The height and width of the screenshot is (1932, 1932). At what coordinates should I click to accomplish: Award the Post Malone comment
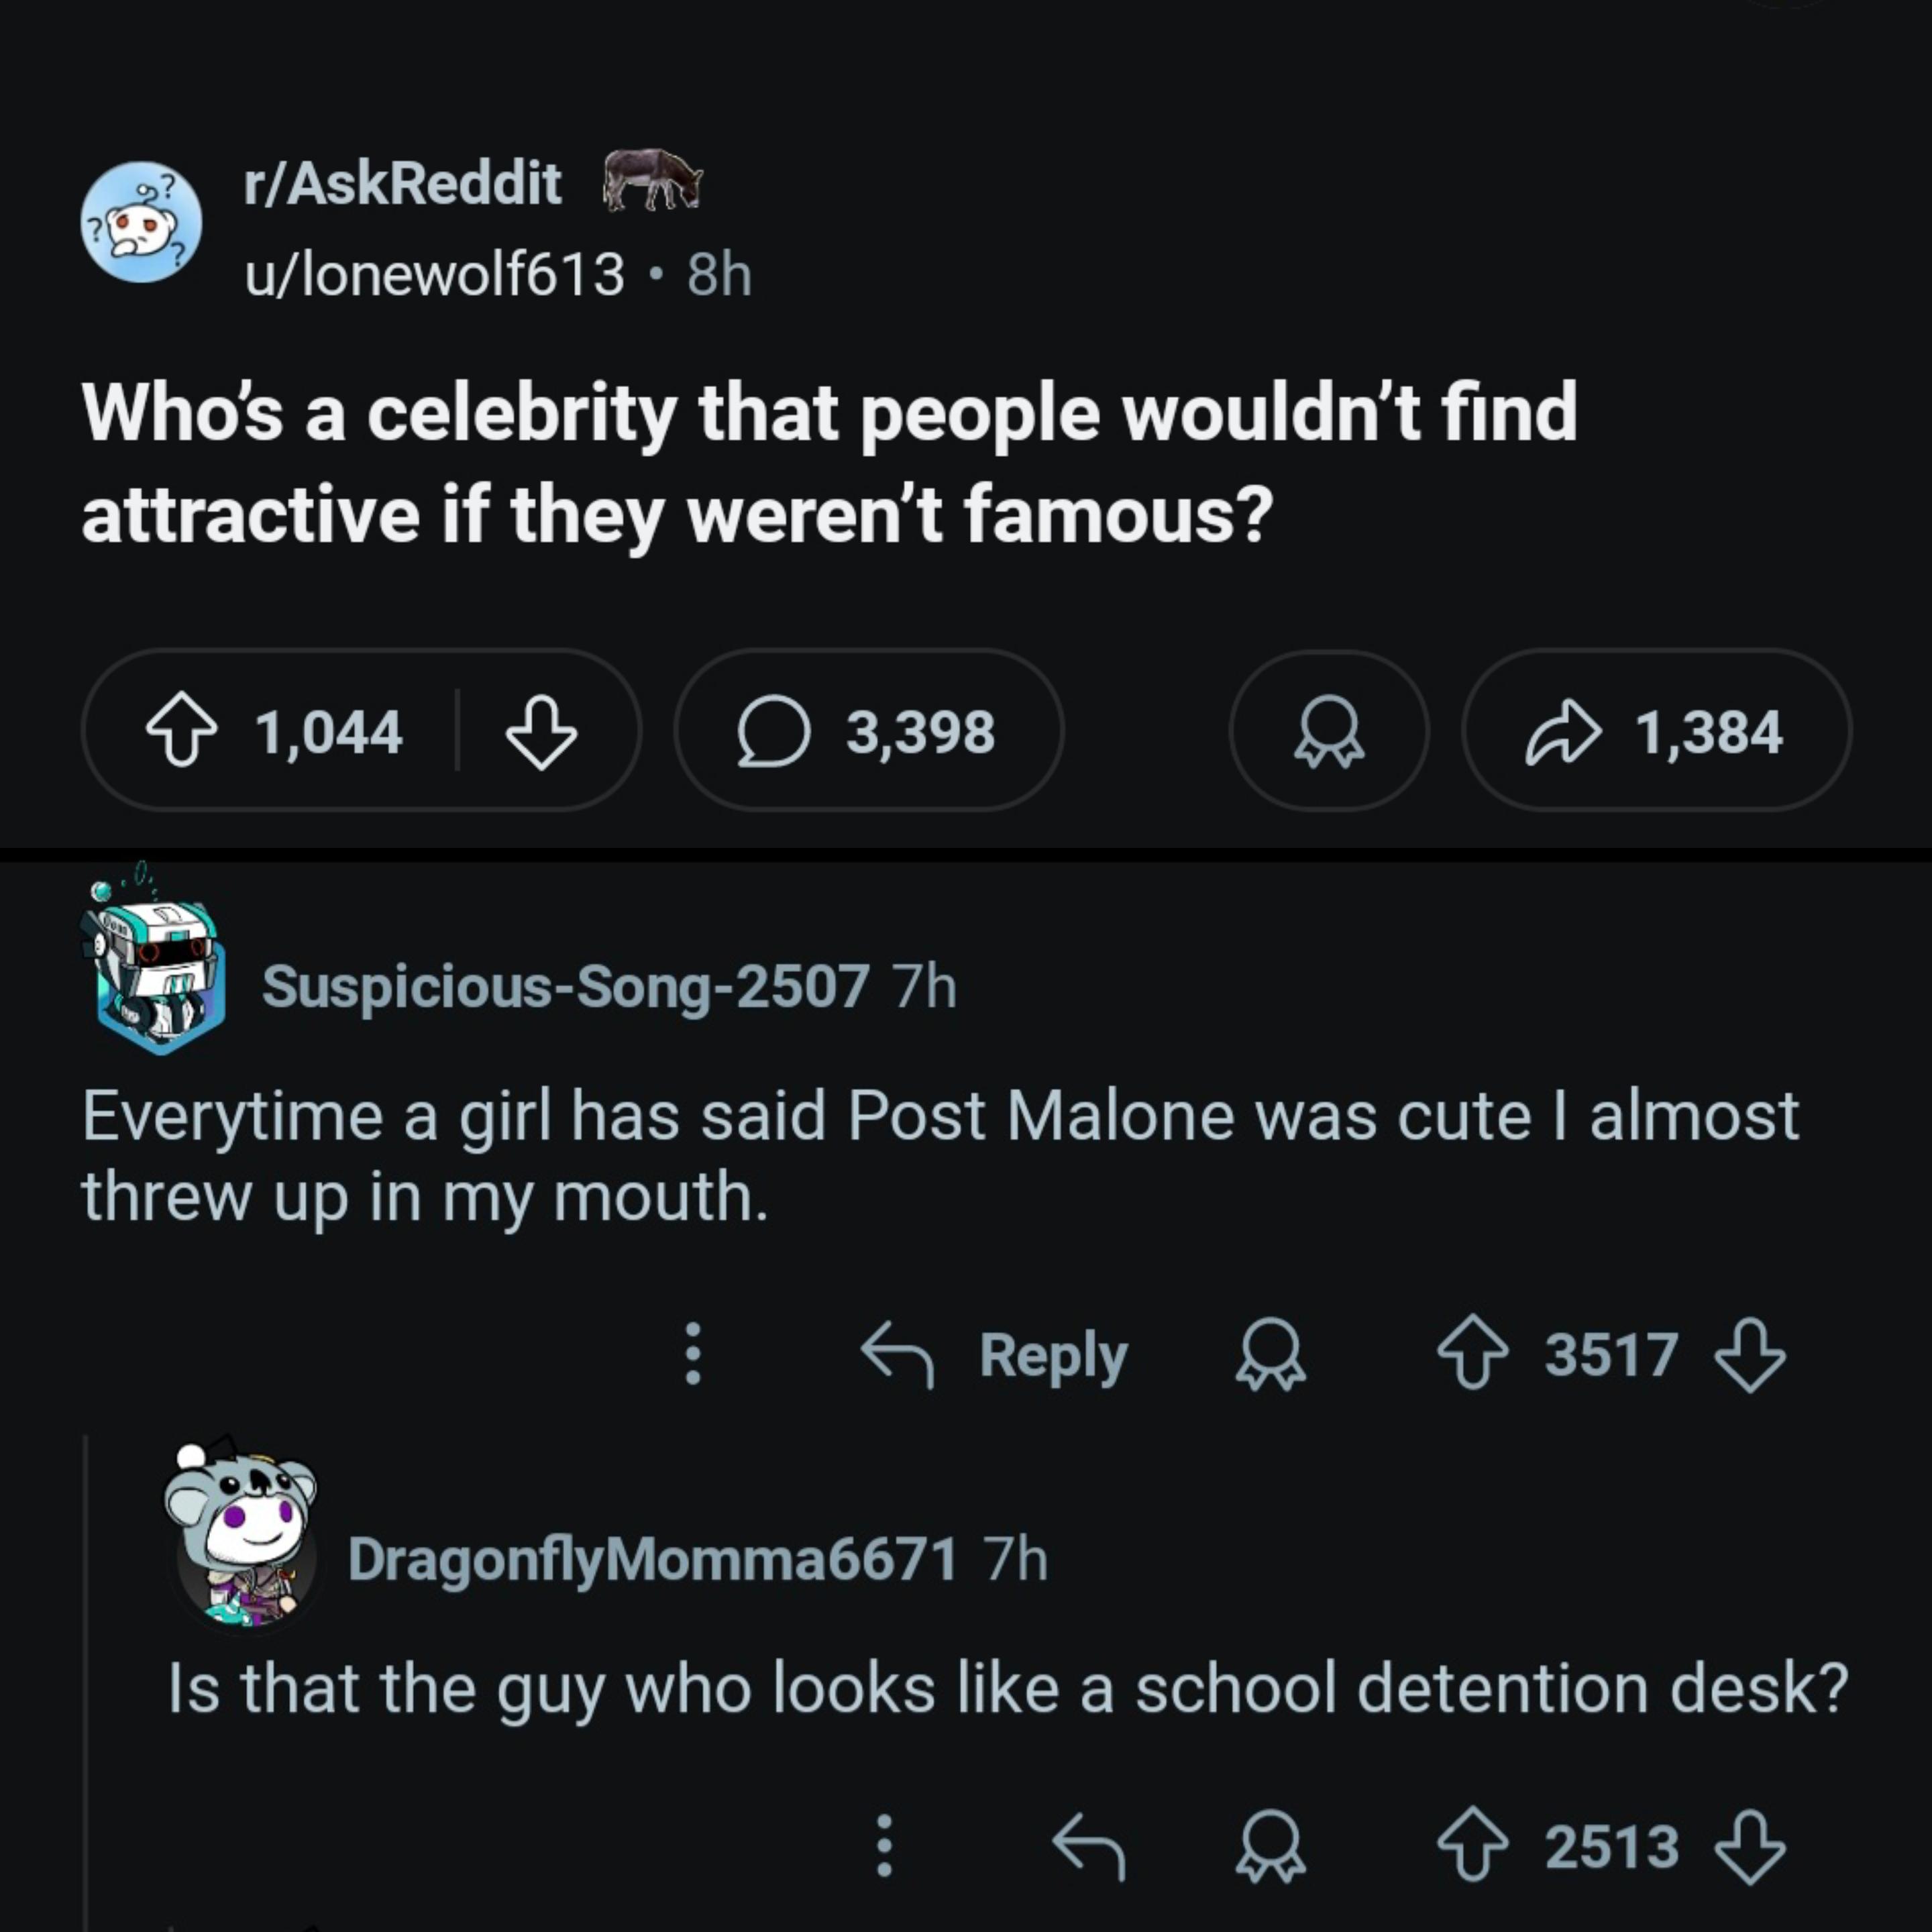click(1270, 1355)
